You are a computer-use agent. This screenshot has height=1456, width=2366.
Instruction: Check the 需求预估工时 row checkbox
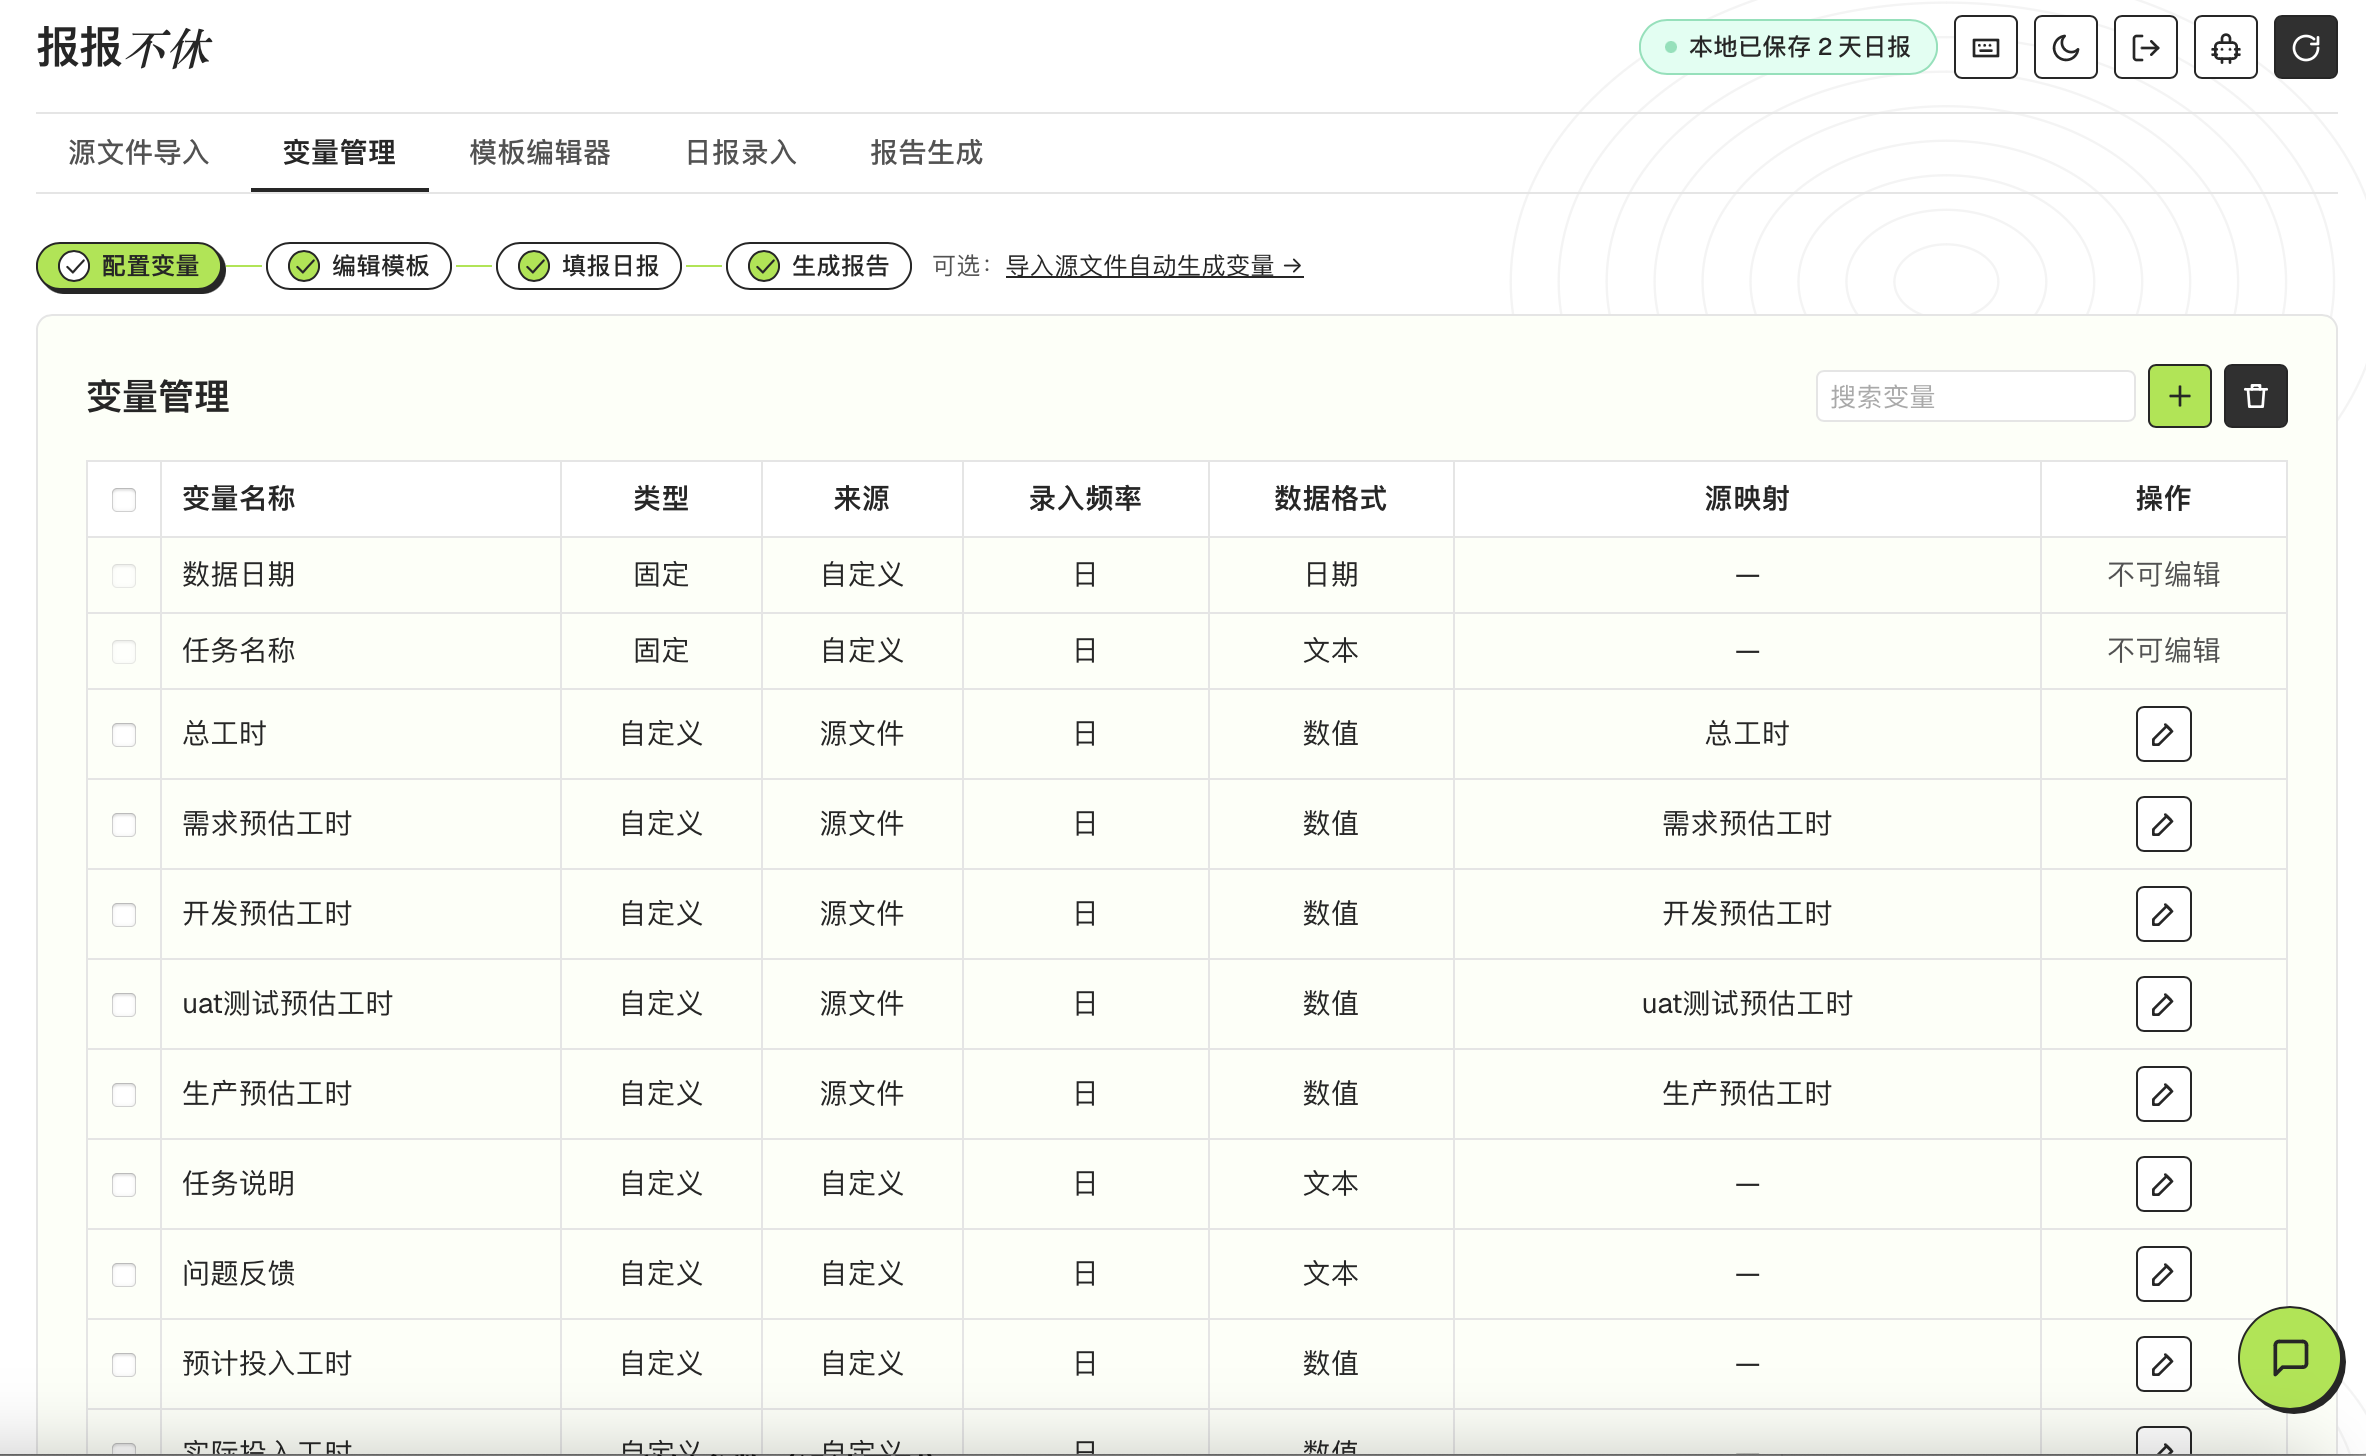click(124, 824)
